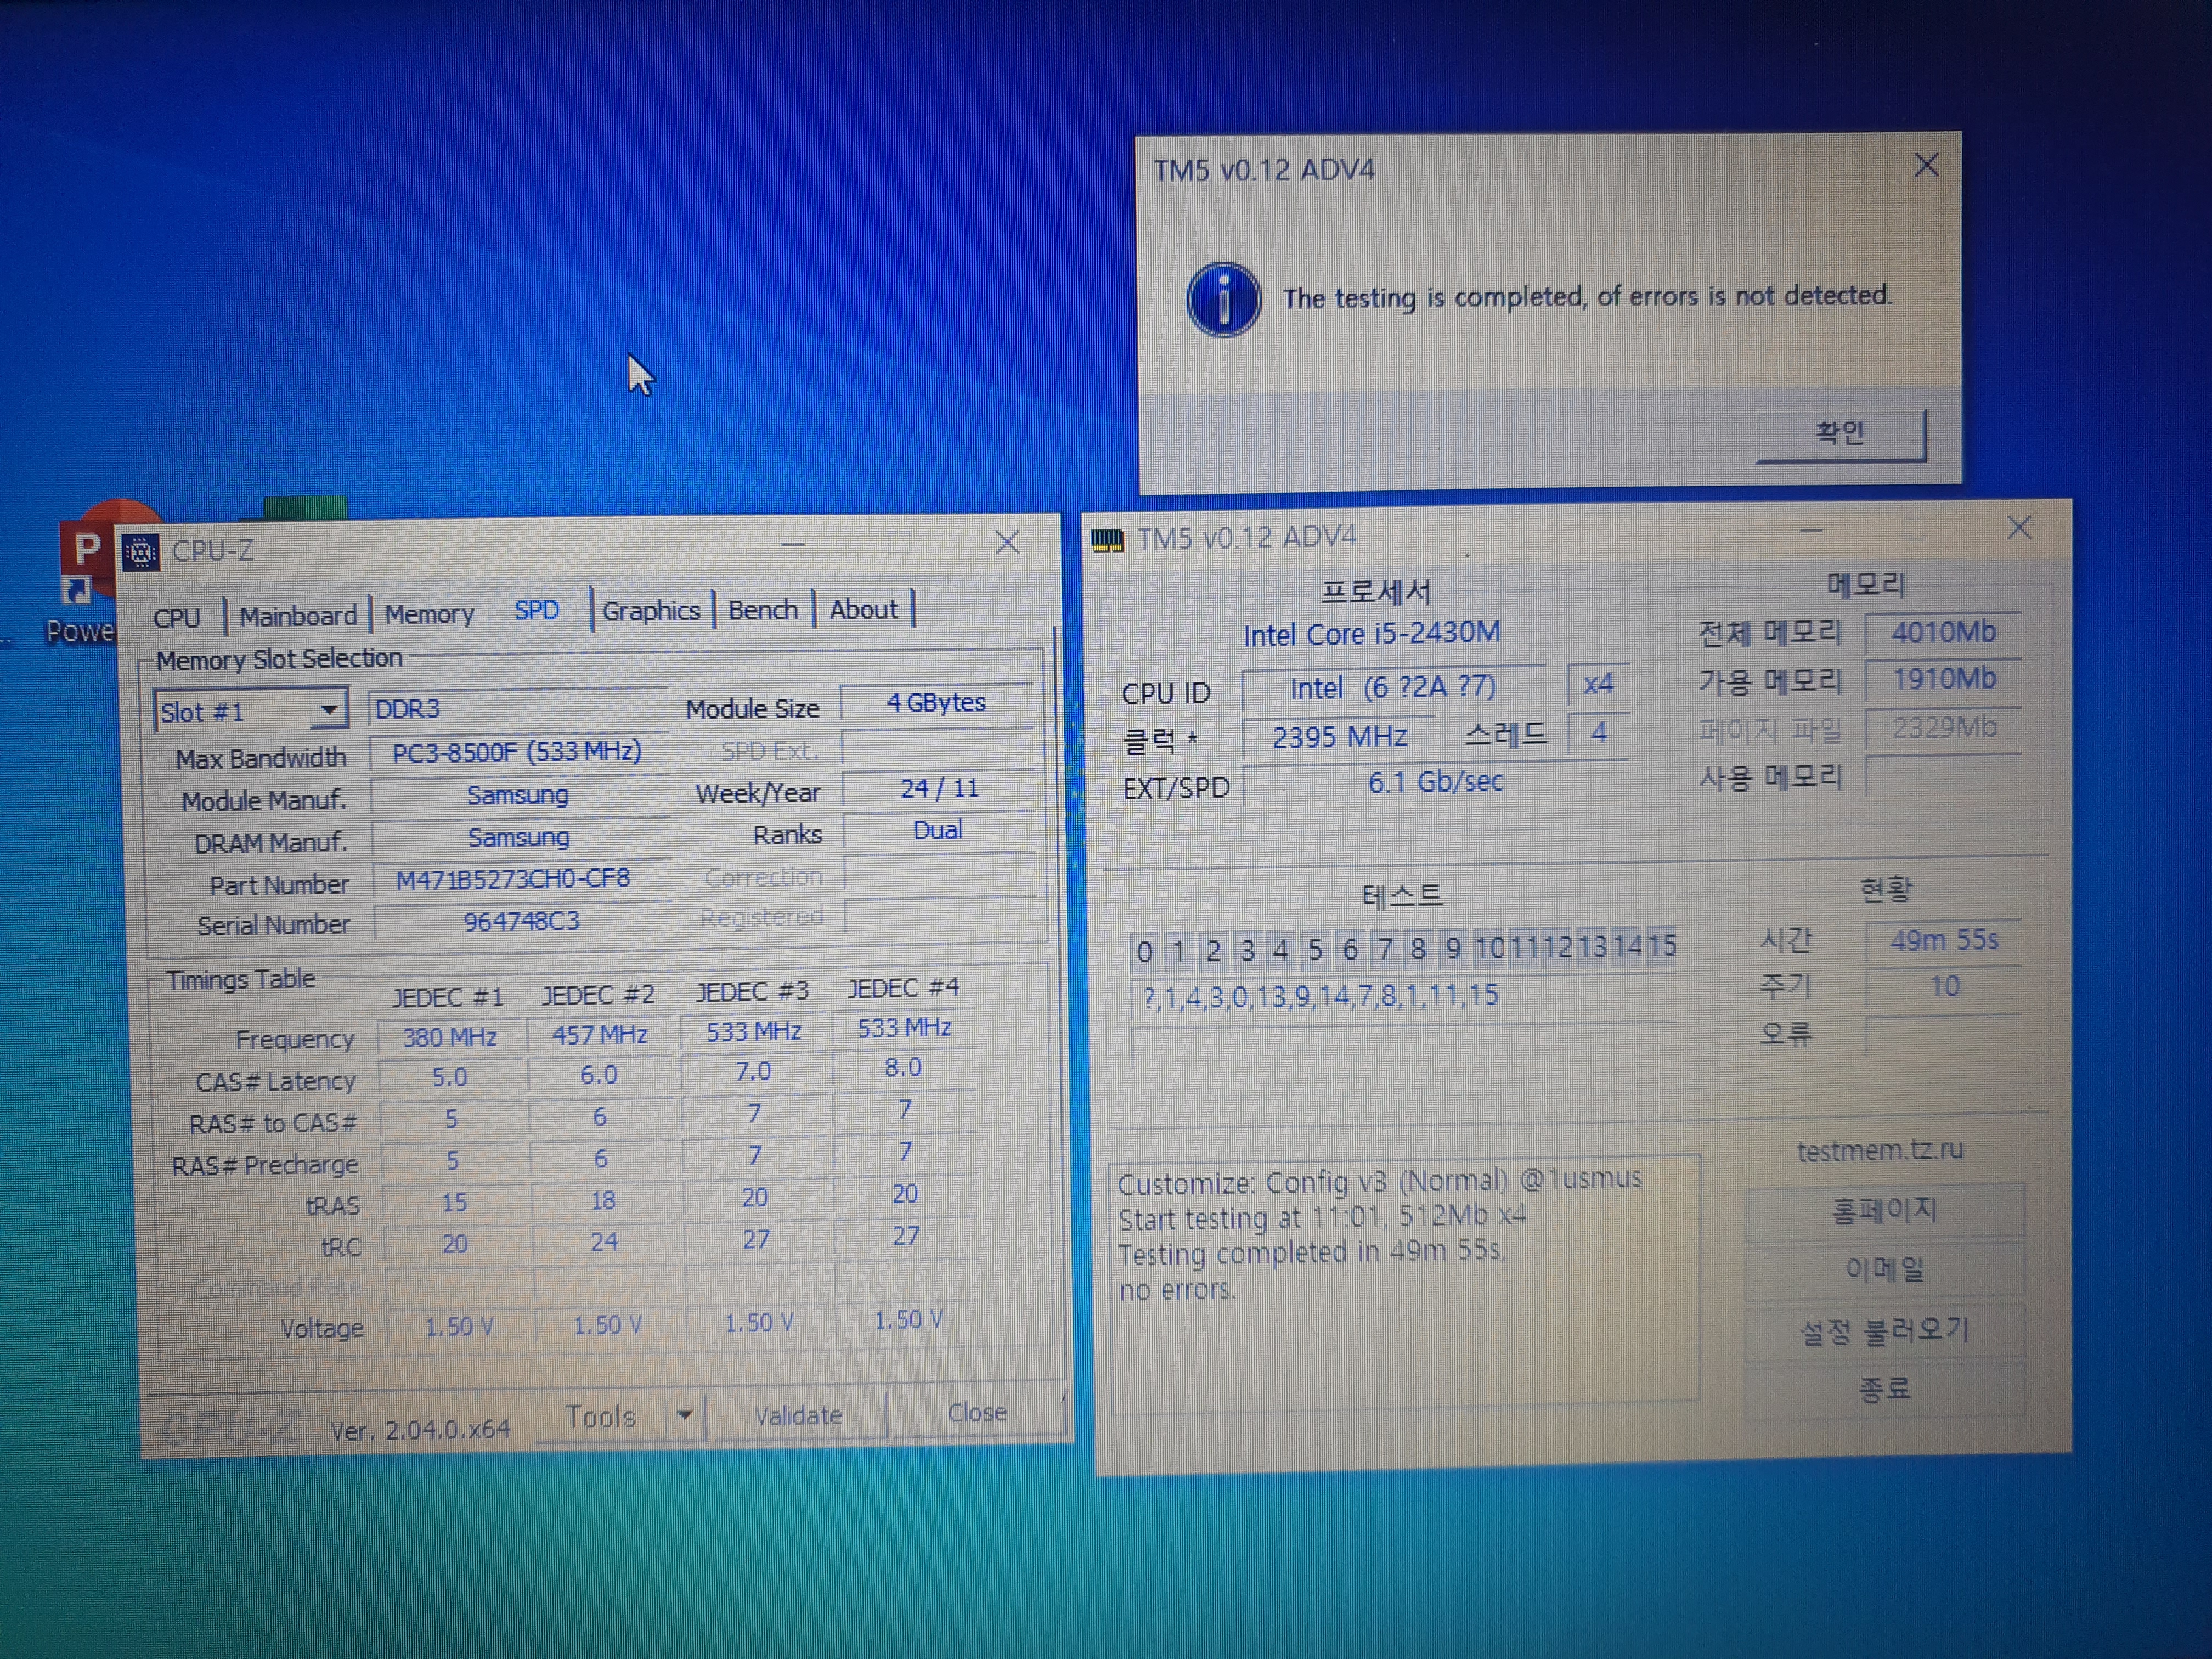The image size is (2212, 1659).
Task: Click the 설정 불러오기 button
Action: point(1884,1331)
